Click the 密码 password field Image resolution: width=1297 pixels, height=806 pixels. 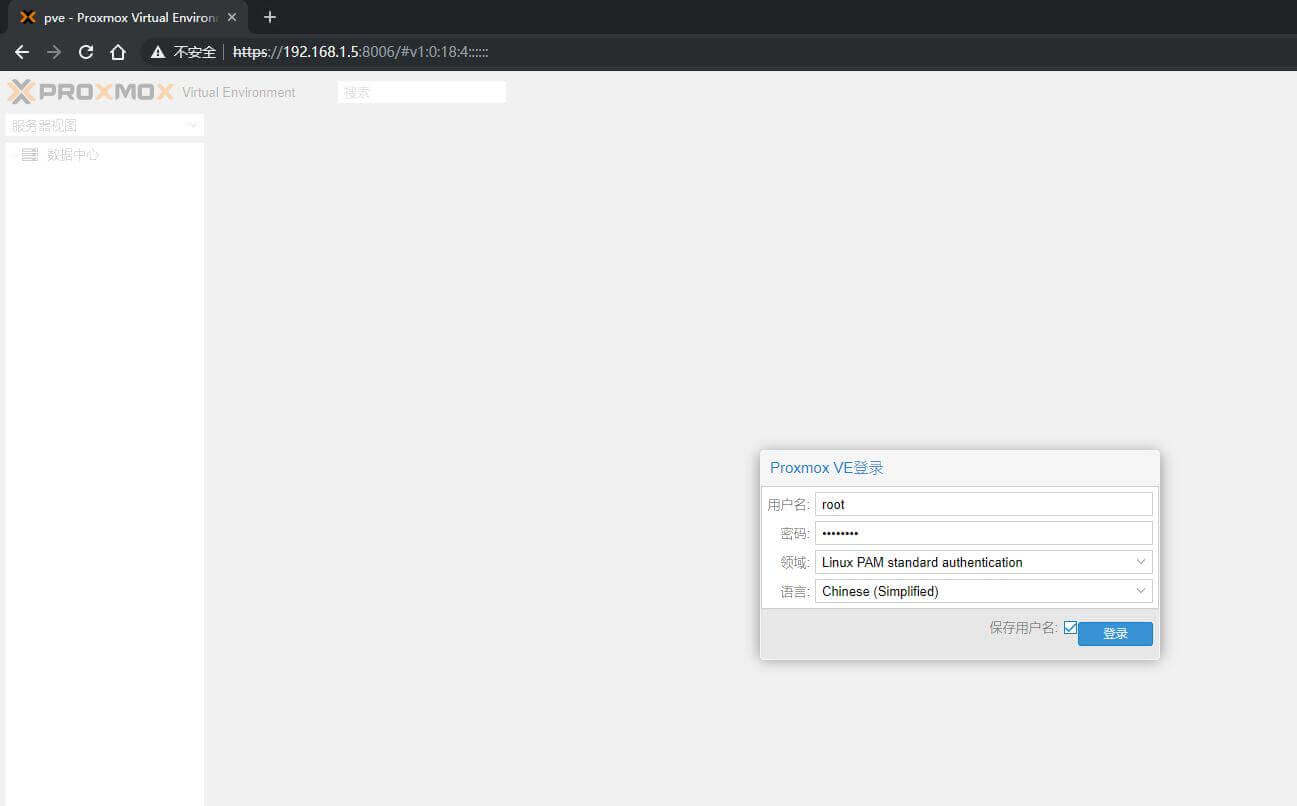tap(983, 533)
